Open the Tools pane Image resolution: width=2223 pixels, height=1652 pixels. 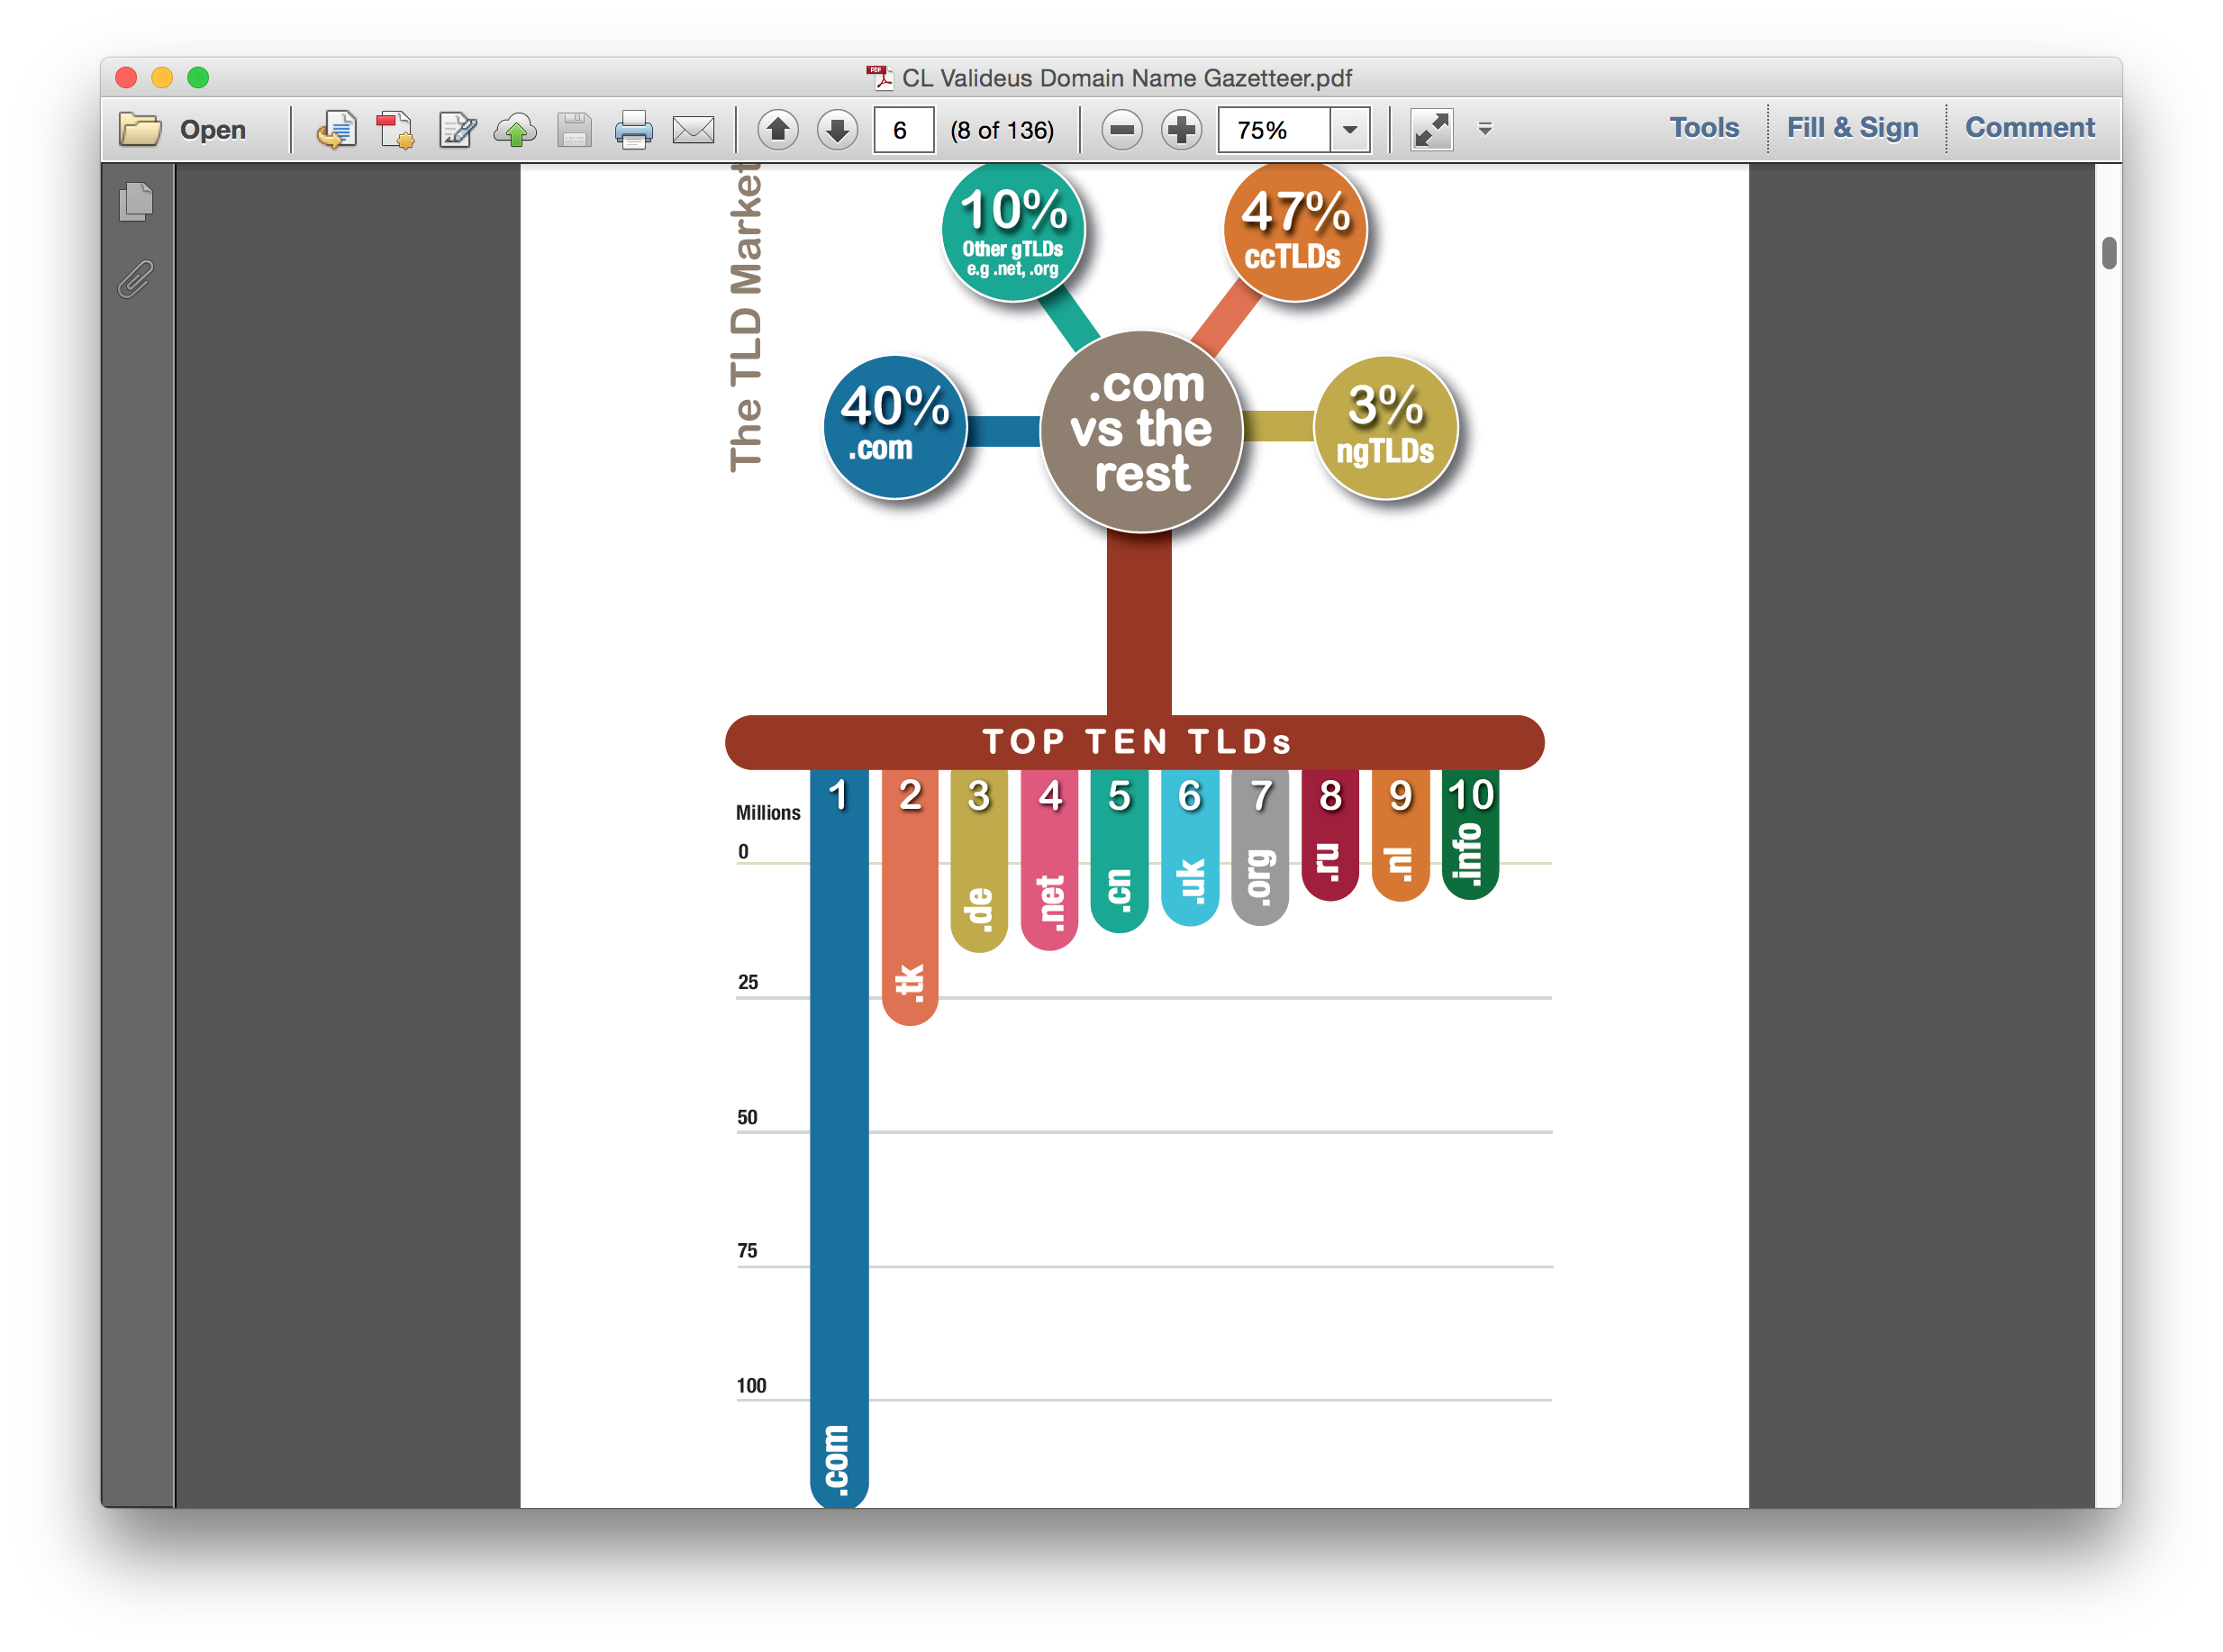coord(1704,128)
